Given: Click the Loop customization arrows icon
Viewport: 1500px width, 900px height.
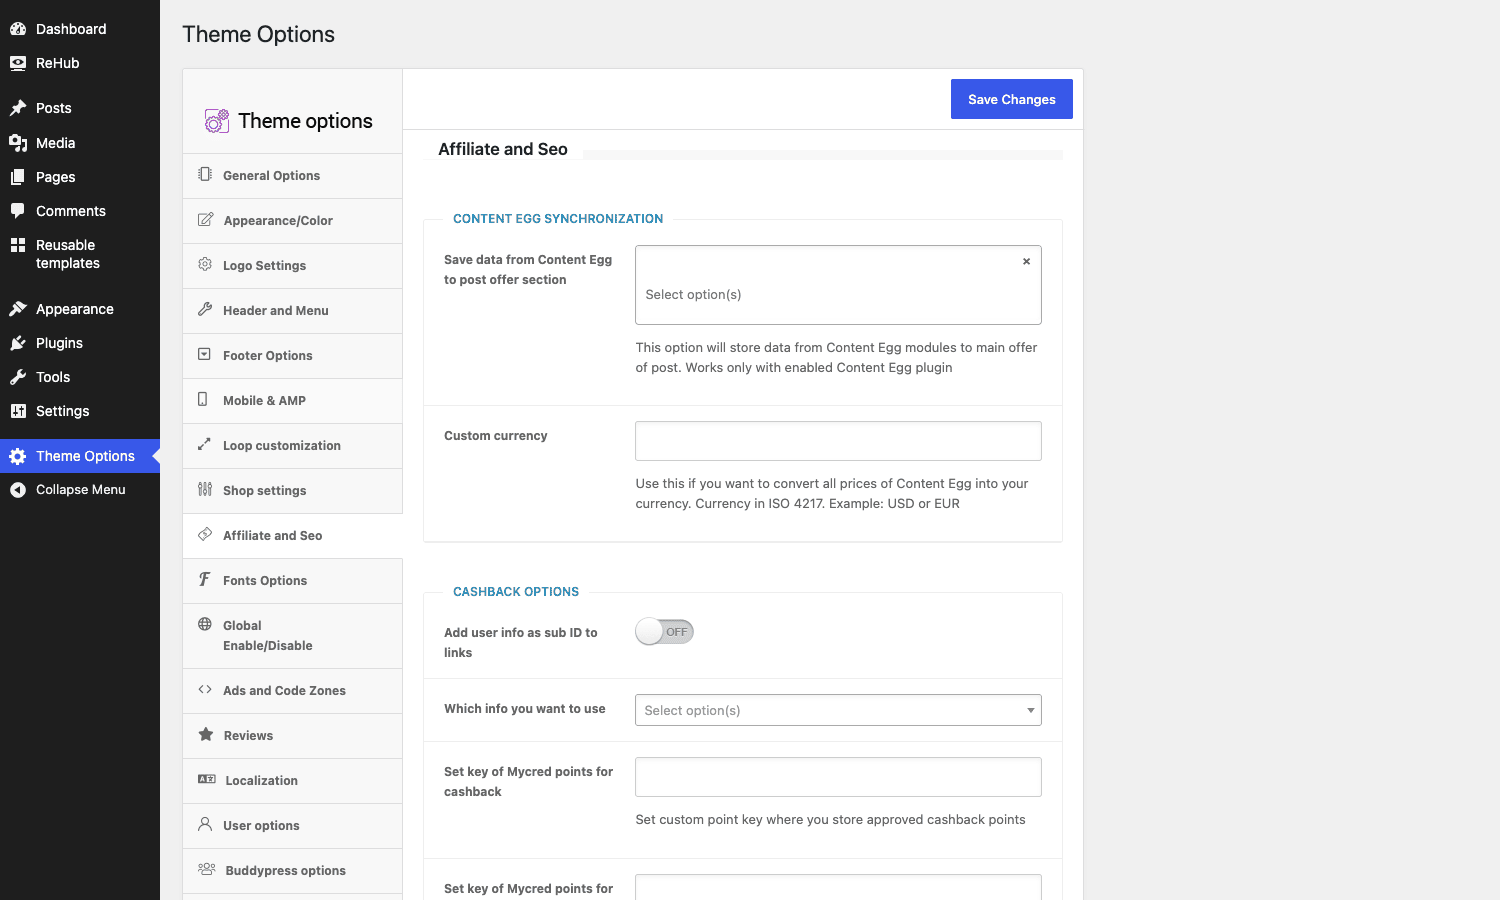Looking at the screenshot, I should [204, 444].
